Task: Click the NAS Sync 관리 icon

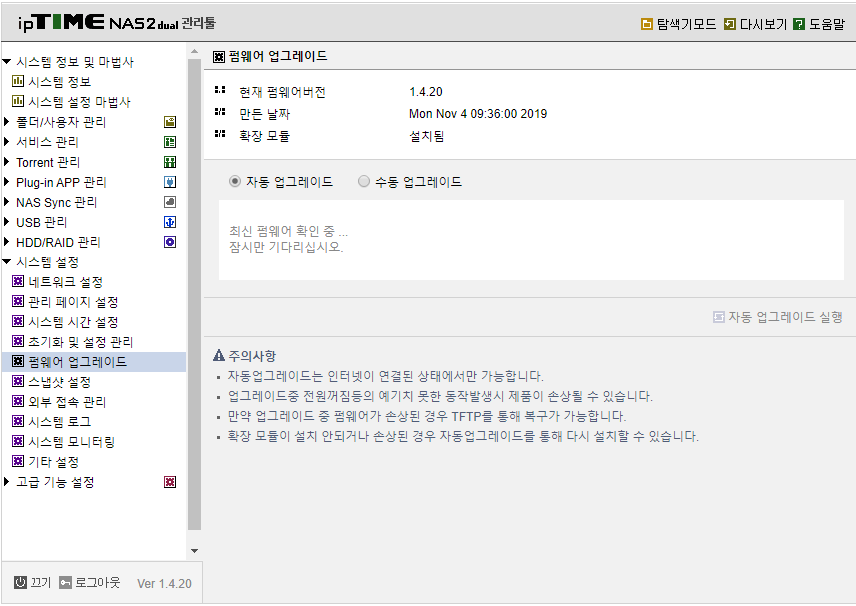Action: coord(170,202)
